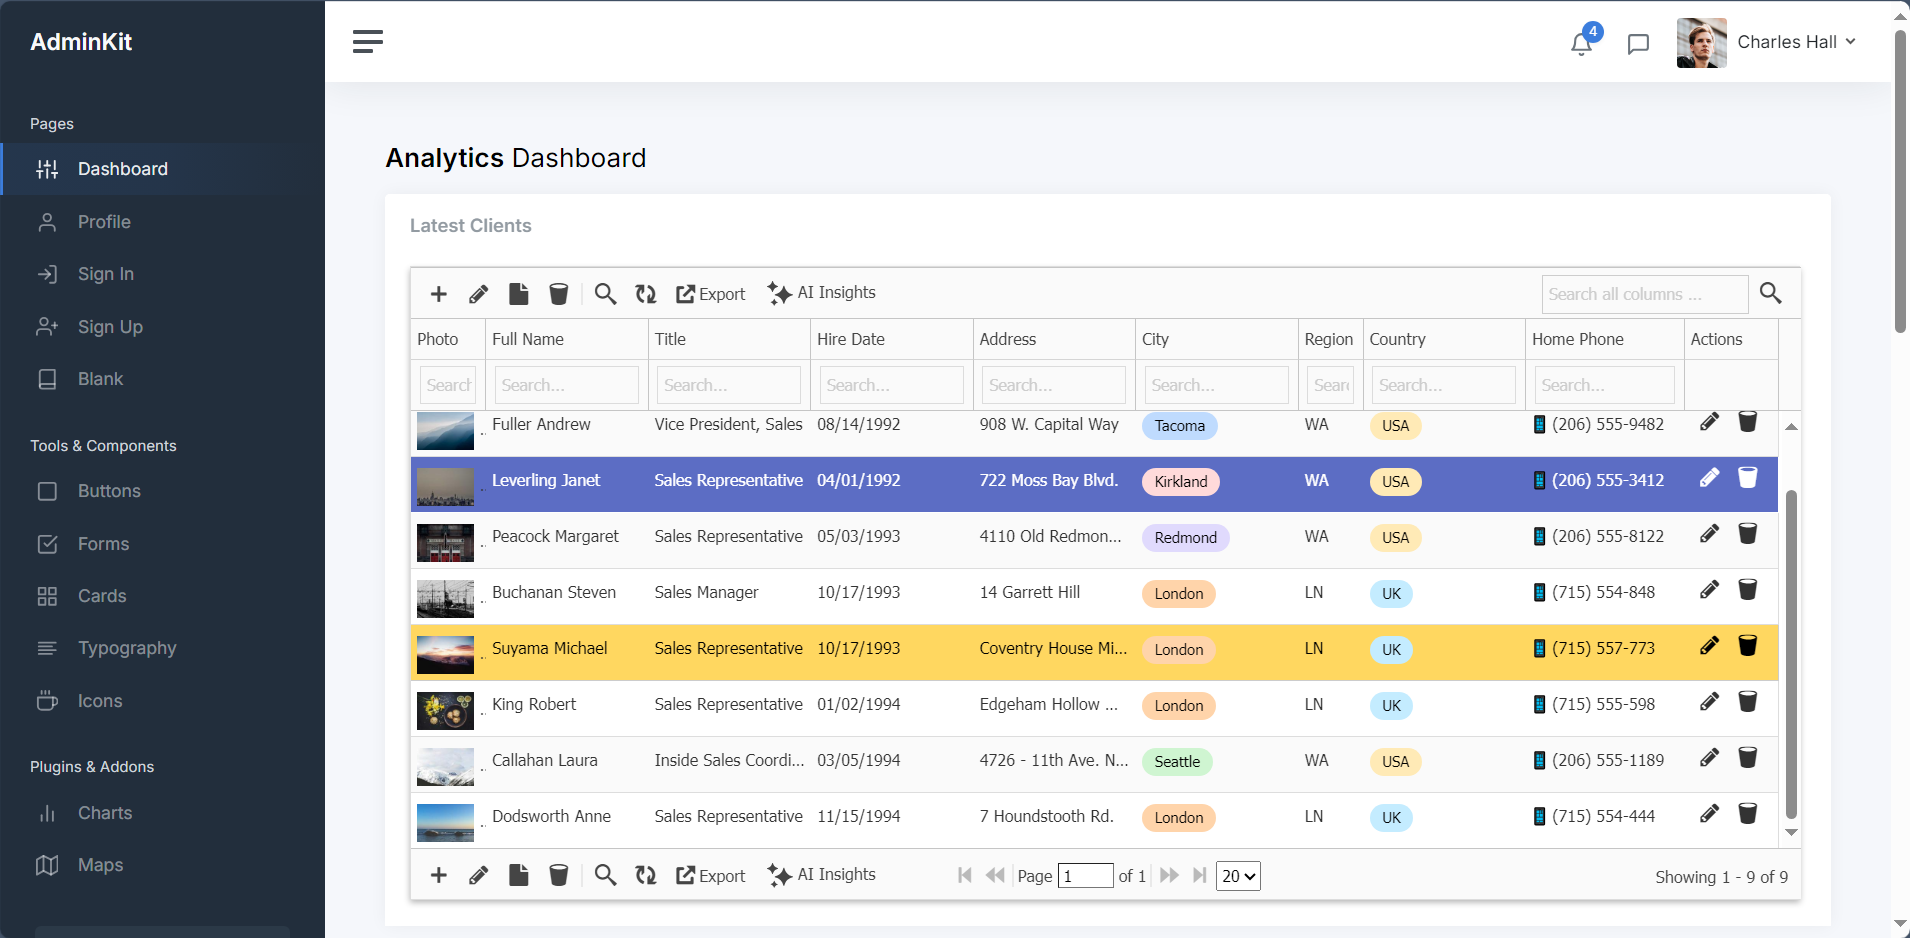Delete the King Robert row using trash icon
The height and width of the screenshot is (938, 1910).
coord(1747,702)
